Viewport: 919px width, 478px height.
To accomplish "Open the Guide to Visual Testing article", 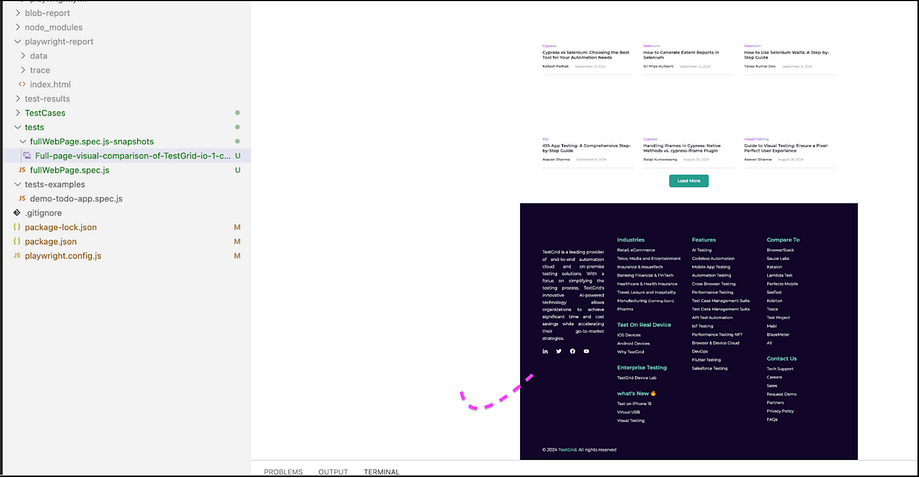I will 786,148.
